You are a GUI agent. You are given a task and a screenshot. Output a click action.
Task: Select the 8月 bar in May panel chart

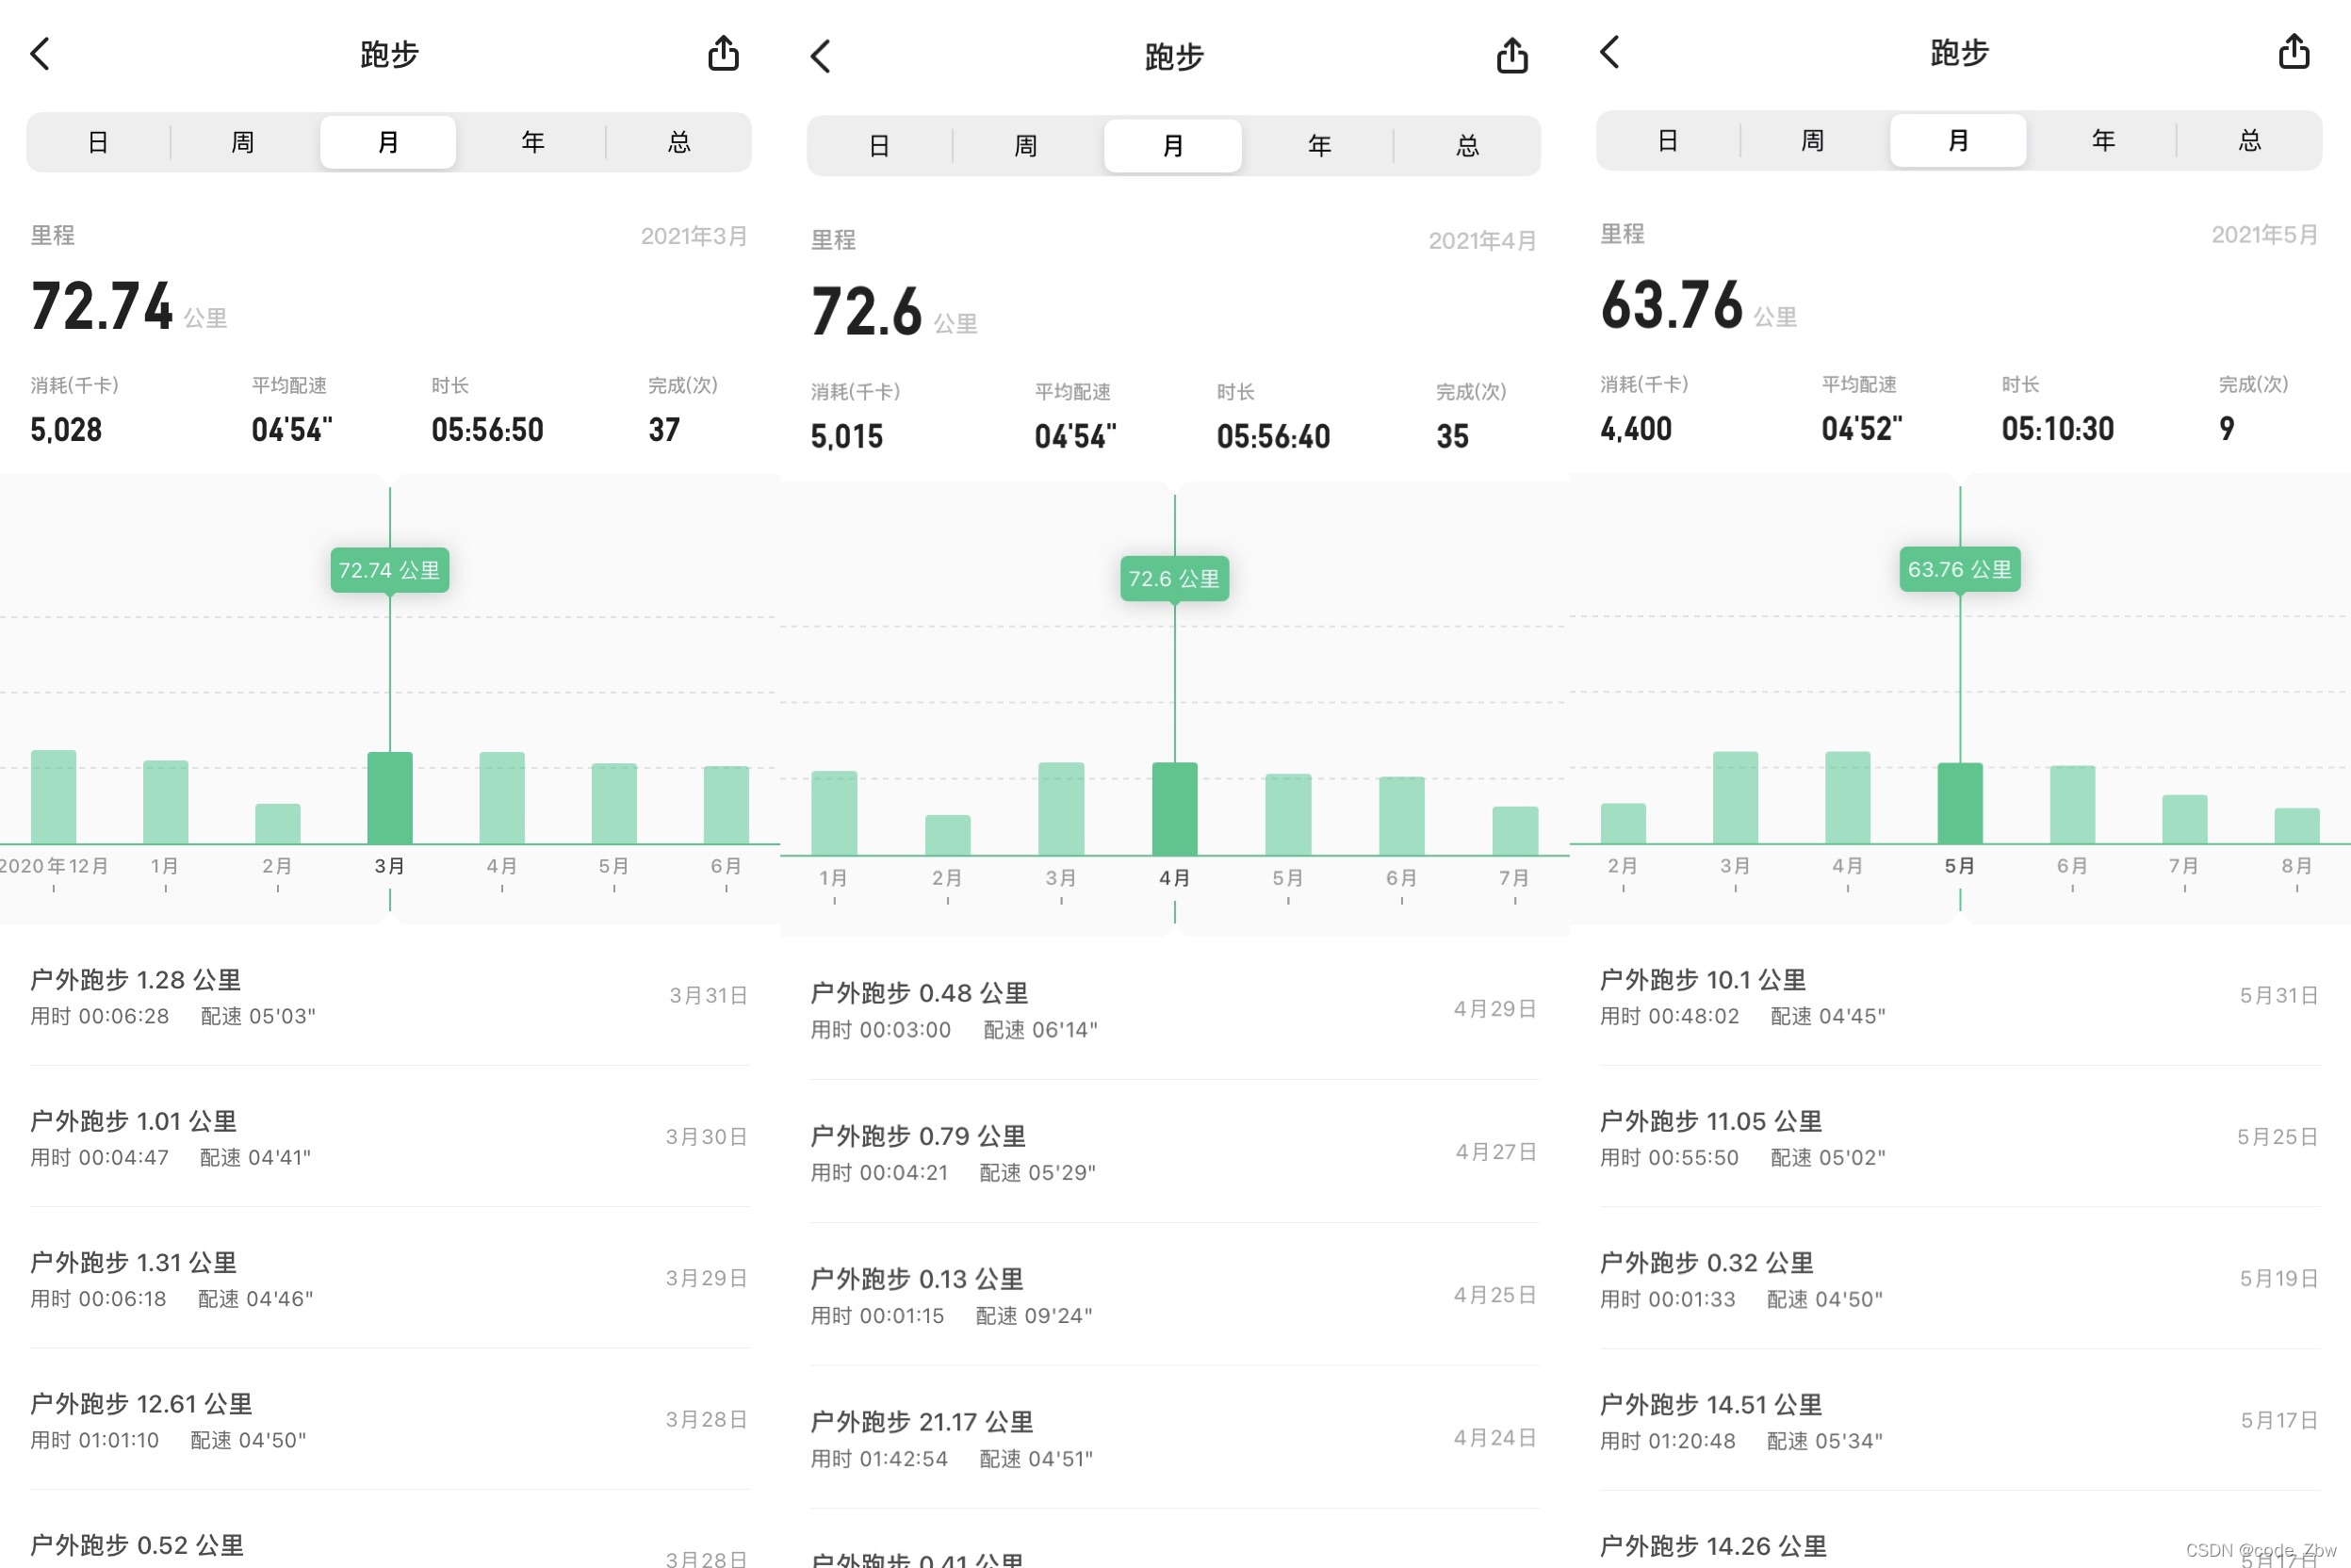click(x=2296, y=825)
